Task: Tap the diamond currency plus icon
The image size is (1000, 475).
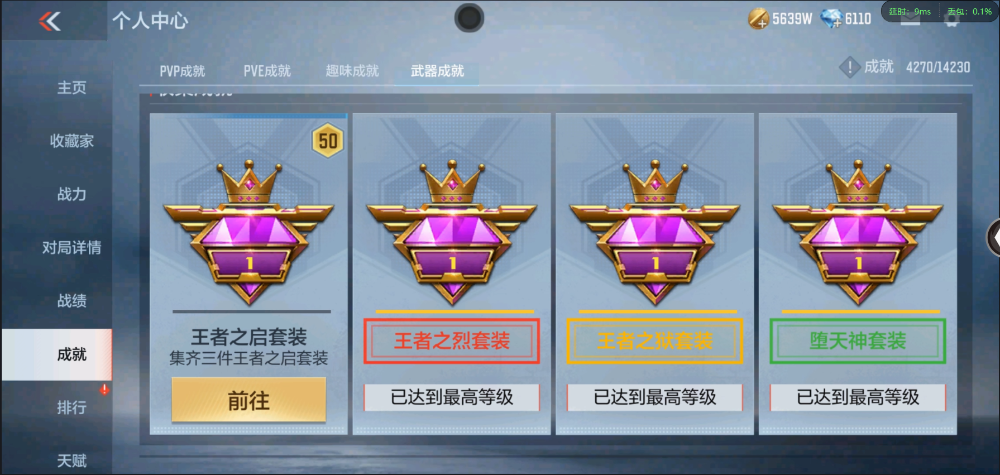Action: click(x=831, y=19)
